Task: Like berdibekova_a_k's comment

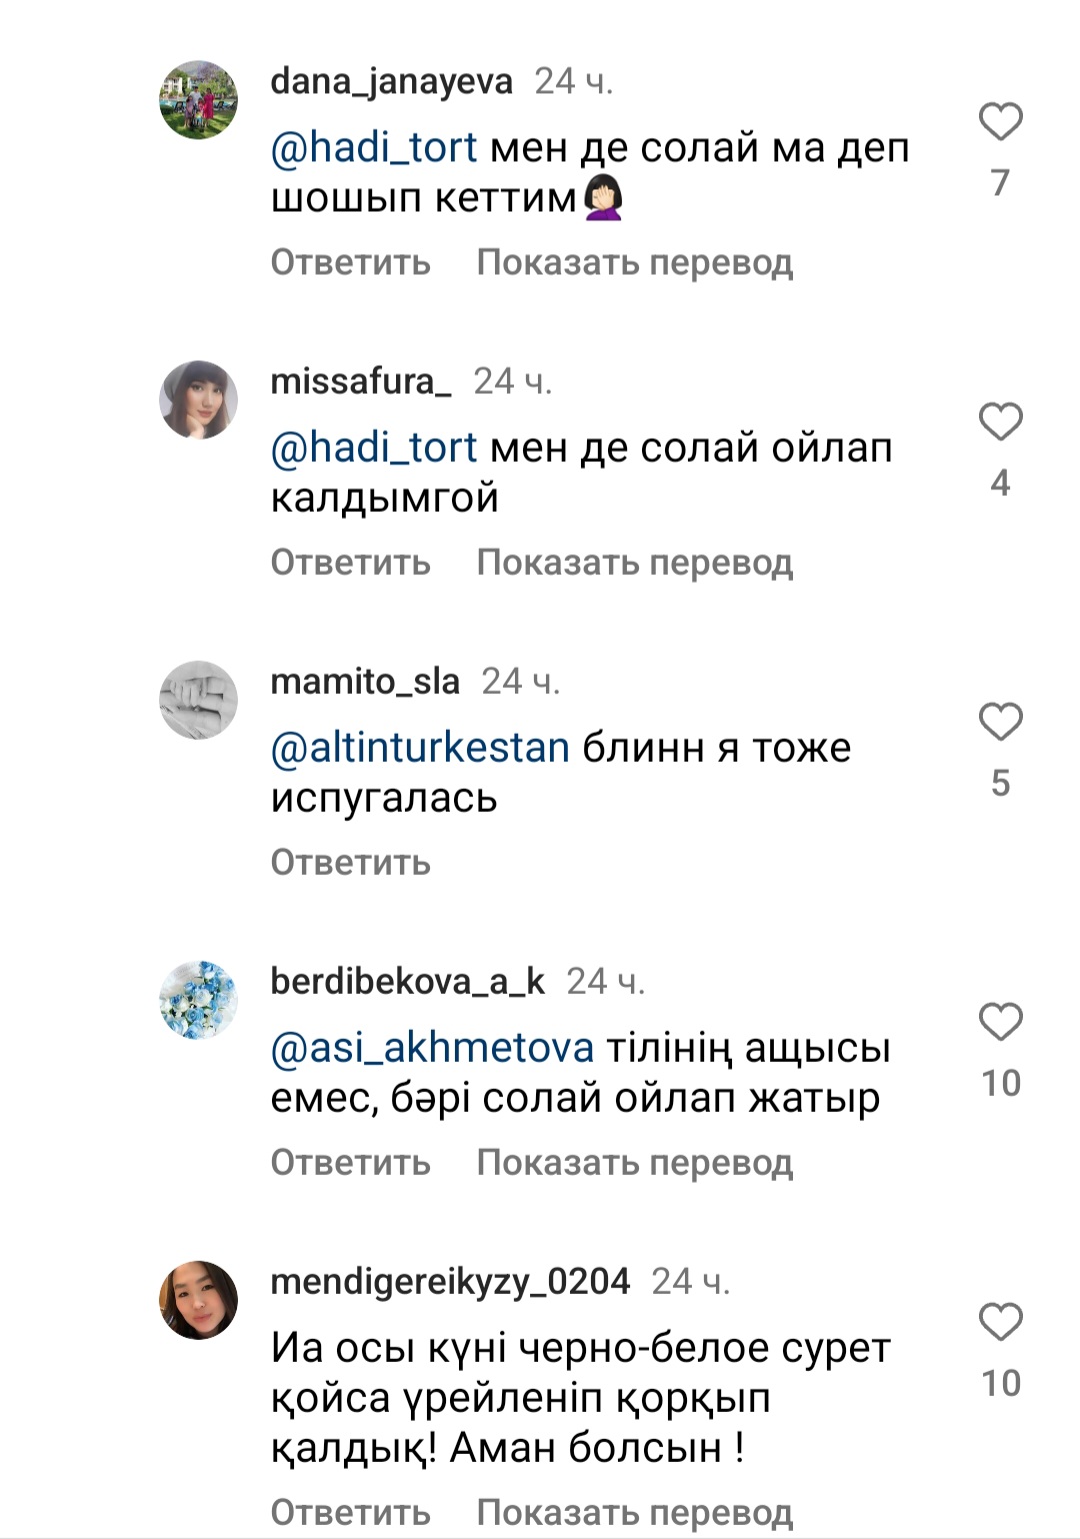Action: coord(1000,1022)
